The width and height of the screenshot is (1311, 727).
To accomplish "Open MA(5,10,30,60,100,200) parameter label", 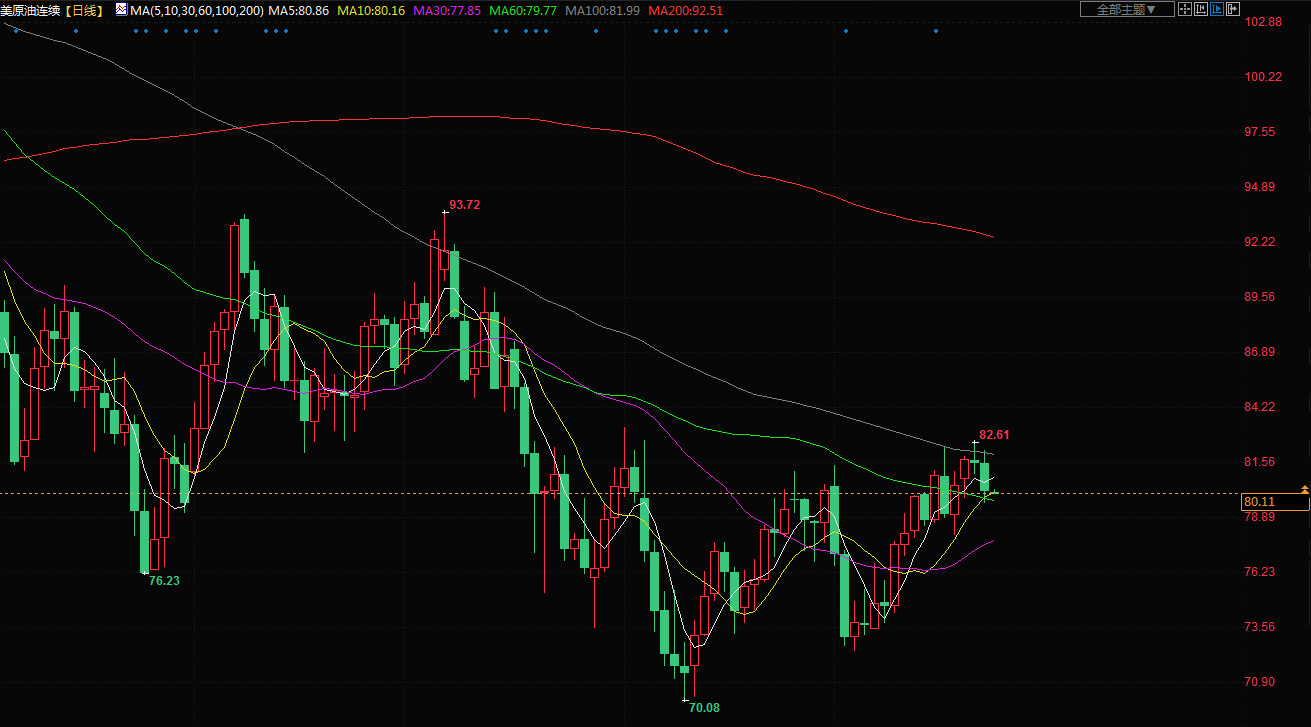I will (x=197, y=10).
